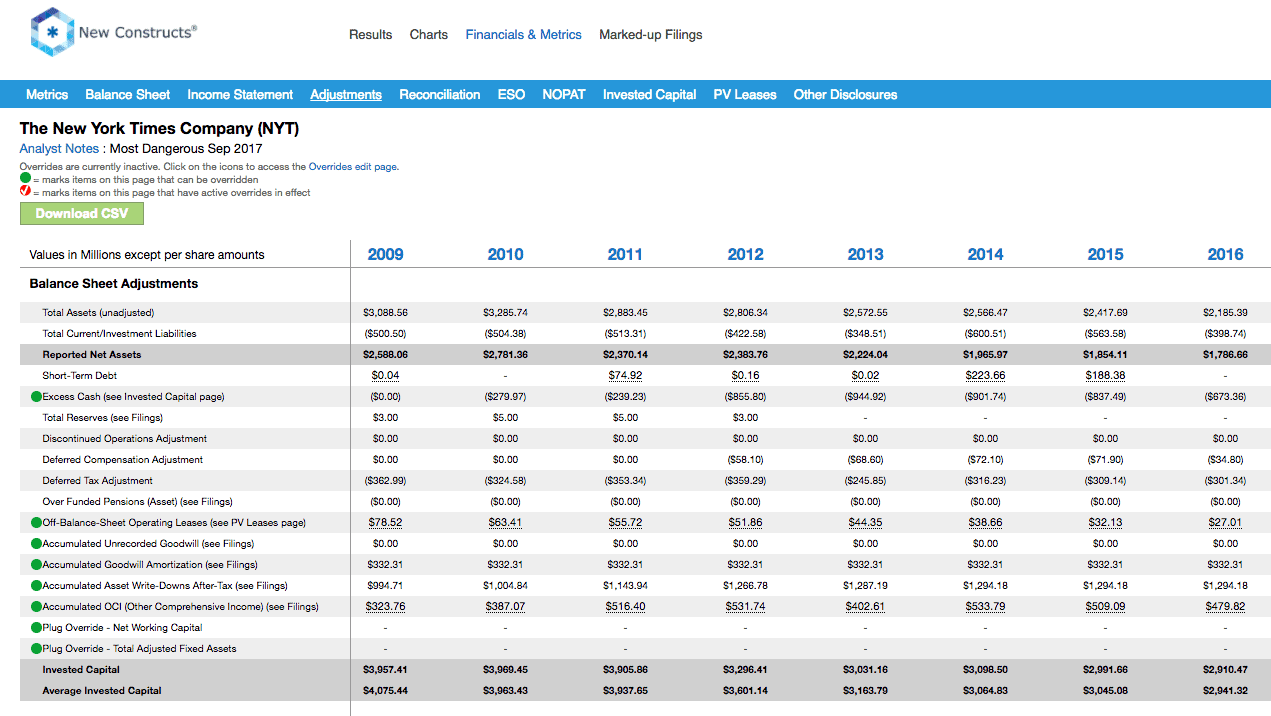Click 2014 Short-Term Debt value $223.66
The height and width of the screenshot is (716, 1271).
986,376
